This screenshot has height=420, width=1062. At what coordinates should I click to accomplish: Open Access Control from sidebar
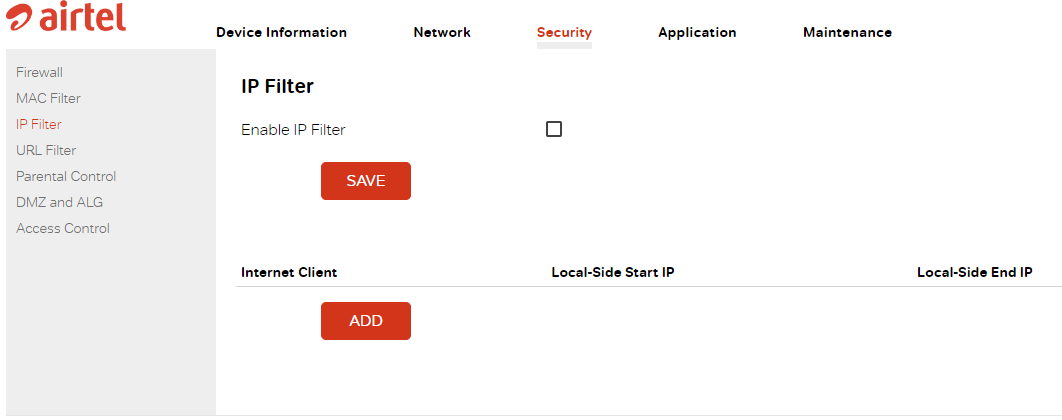[63, 228]
